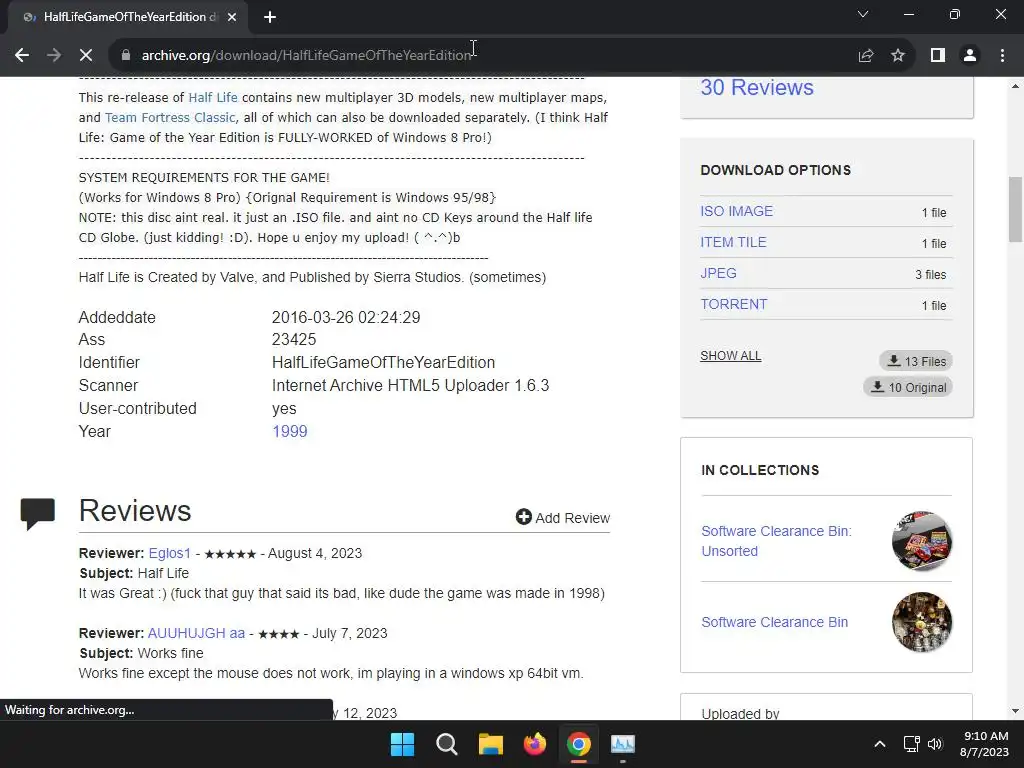Open the Chrome profile icon
Viewport: 1024px width, 768px height.
[970, 56]
